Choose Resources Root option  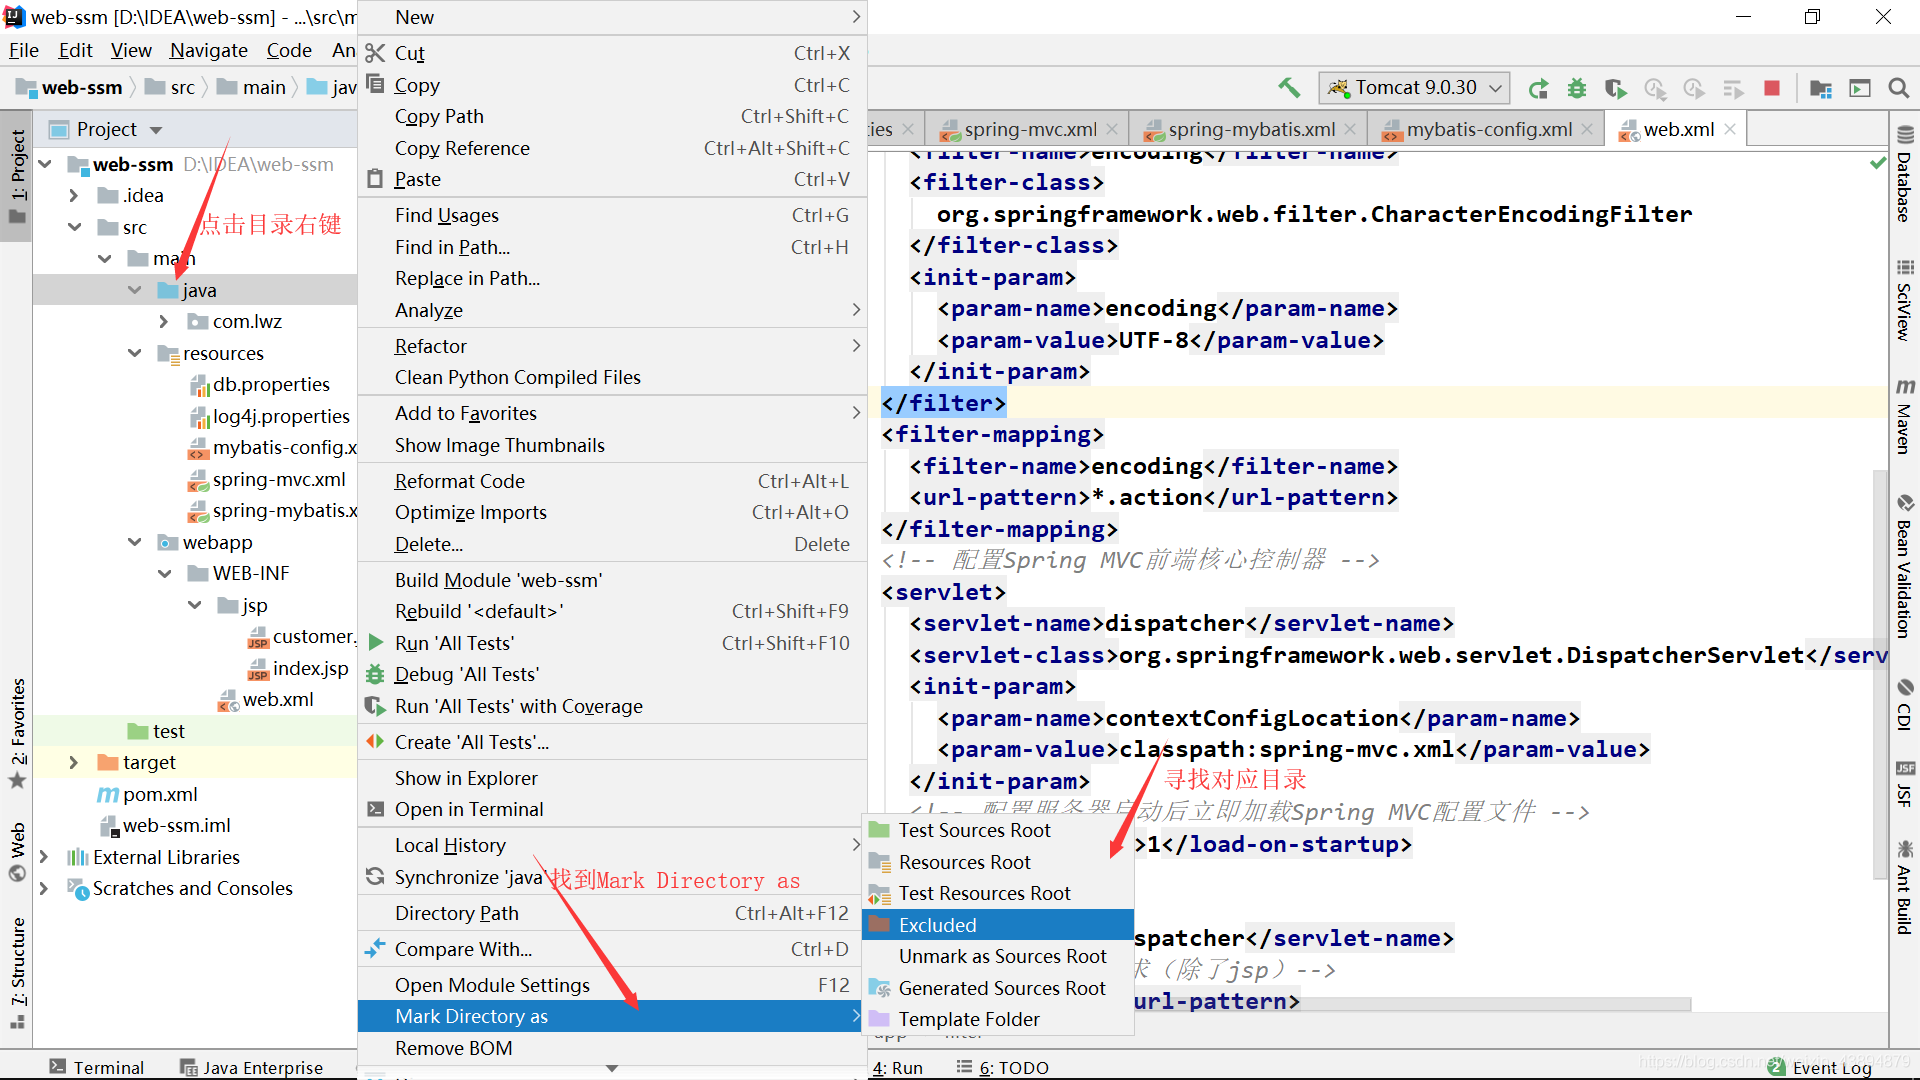(x=998, y=862)
